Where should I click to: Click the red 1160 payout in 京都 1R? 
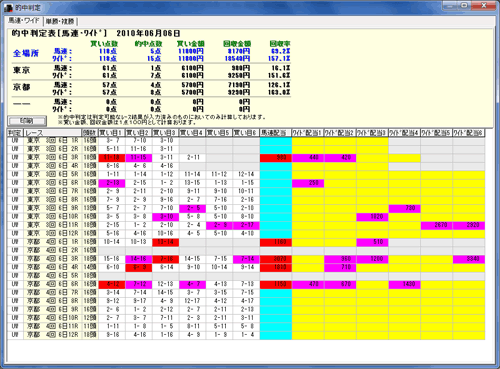pos(276,242)
